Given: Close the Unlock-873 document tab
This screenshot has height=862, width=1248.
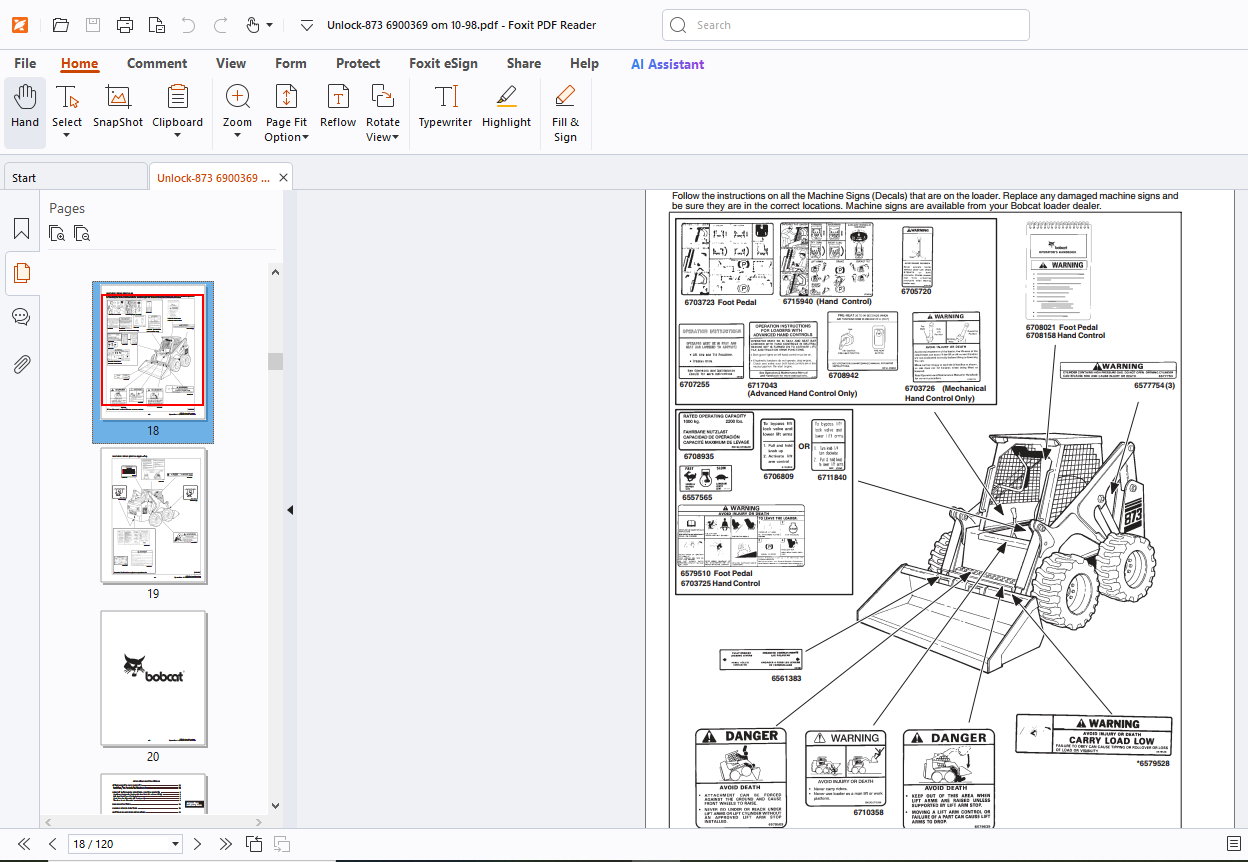Looking at the screenshot, I should click(x=283, y=178).
